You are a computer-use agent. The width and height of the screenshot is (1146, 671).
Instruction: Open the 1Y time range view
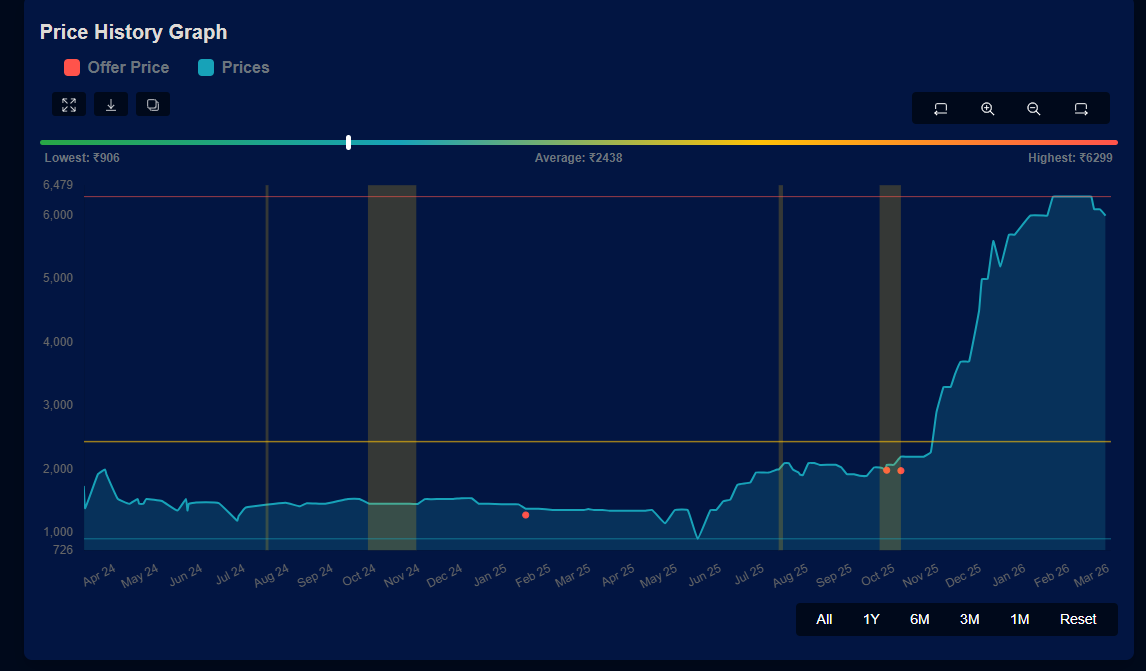click(x=870, y=619)
